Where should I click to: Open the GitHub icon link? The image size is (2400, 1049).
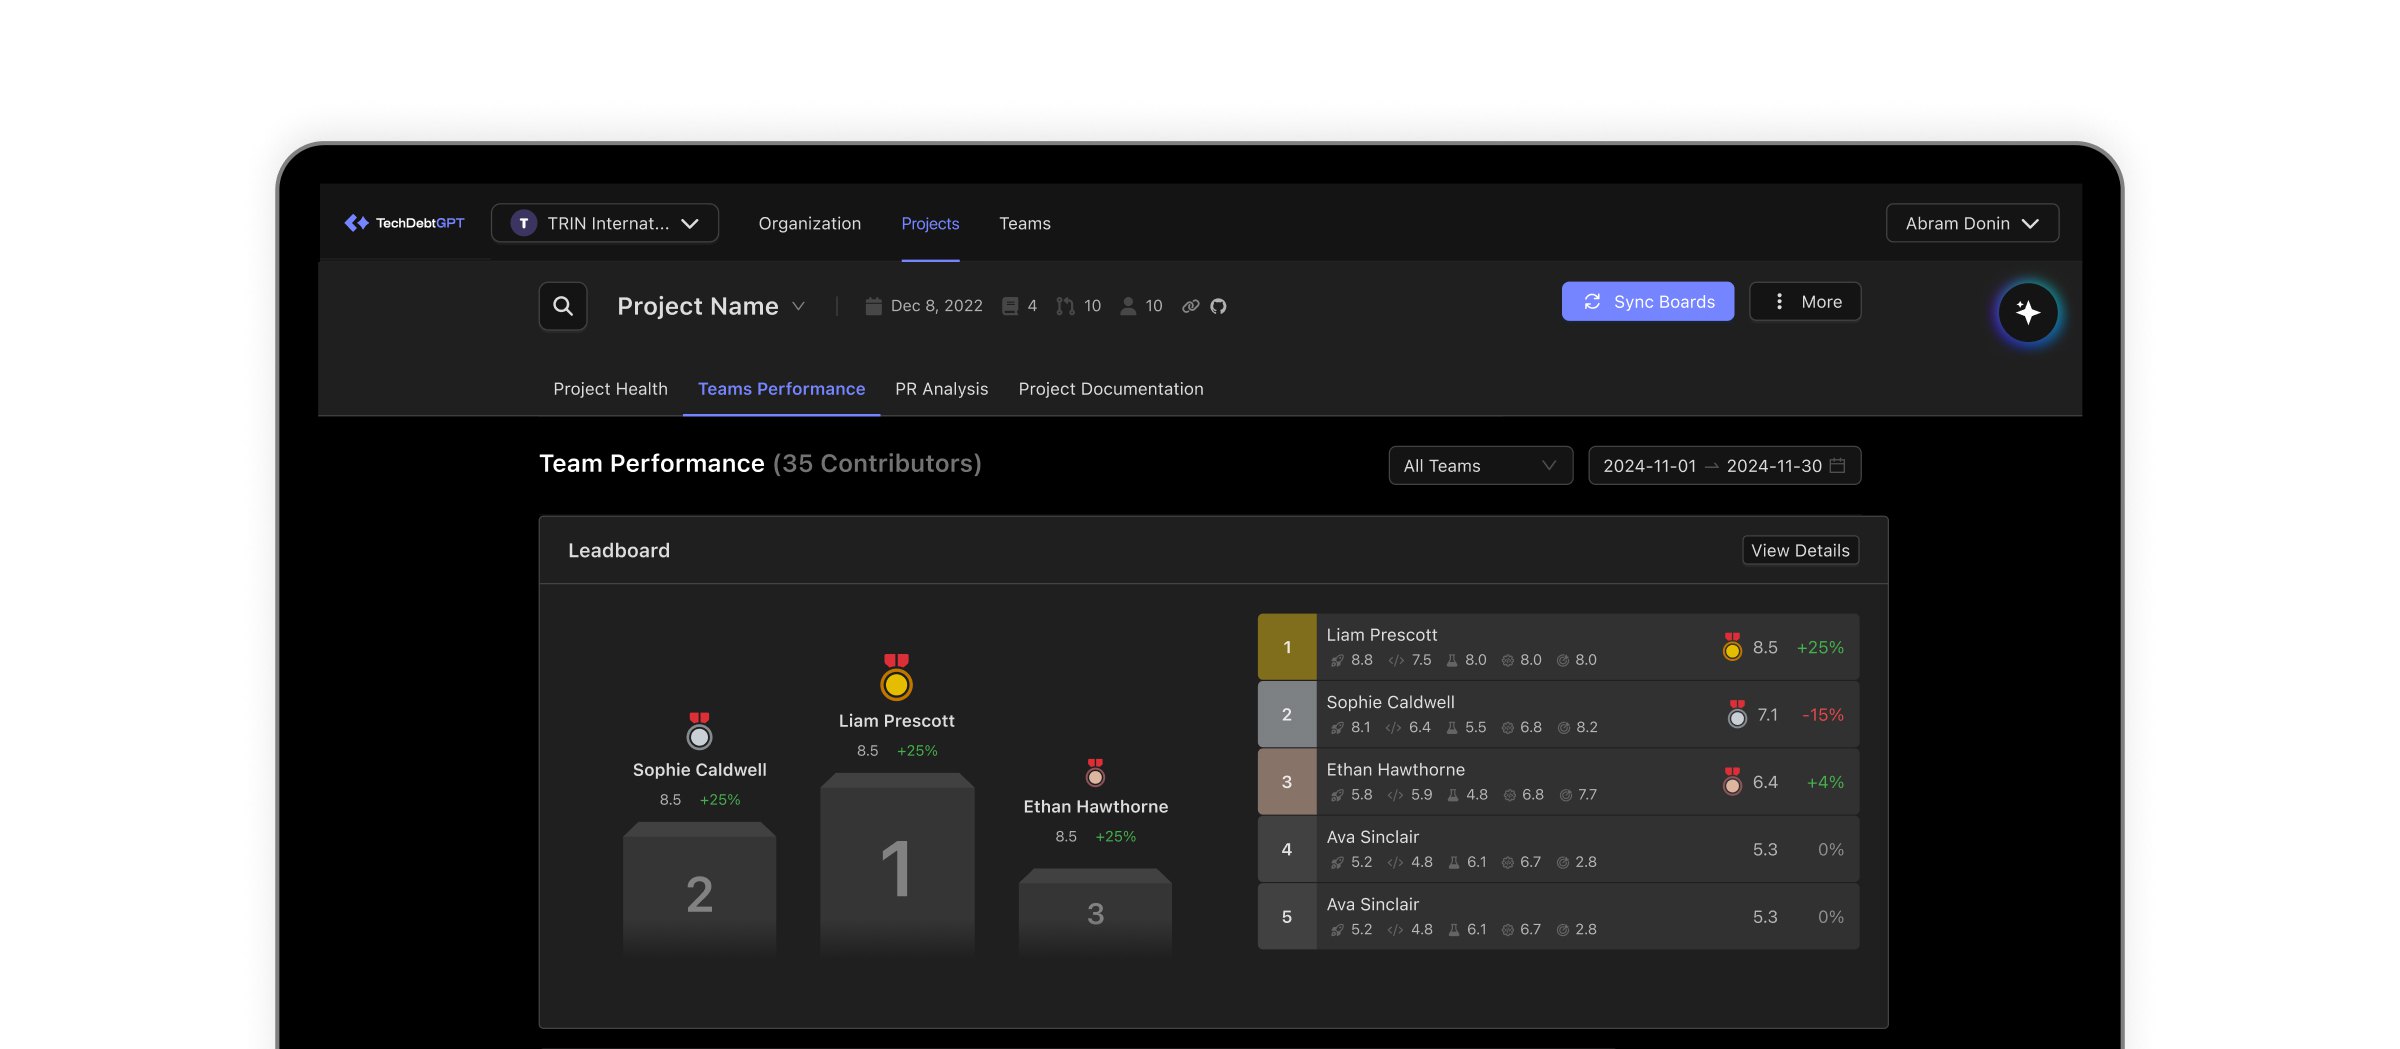click(1218, 306)
